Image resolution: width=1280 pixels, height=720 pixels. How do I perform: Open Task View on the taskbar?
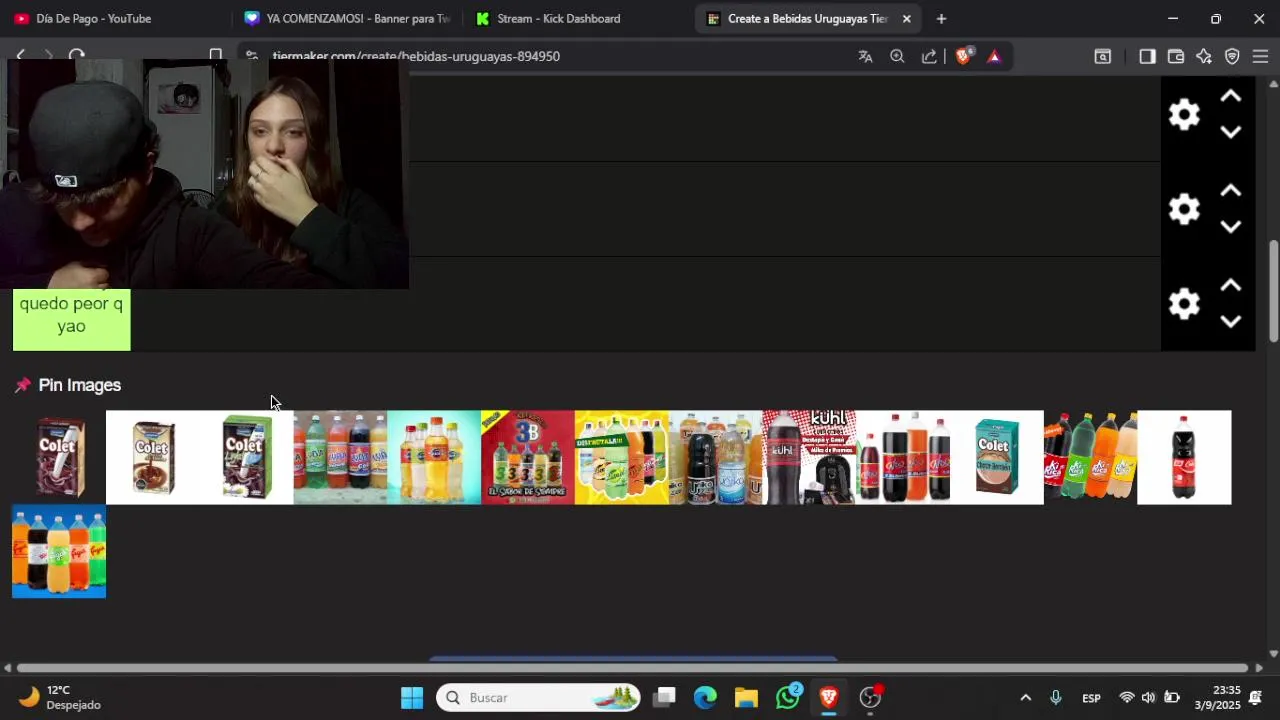click(665, 697)
